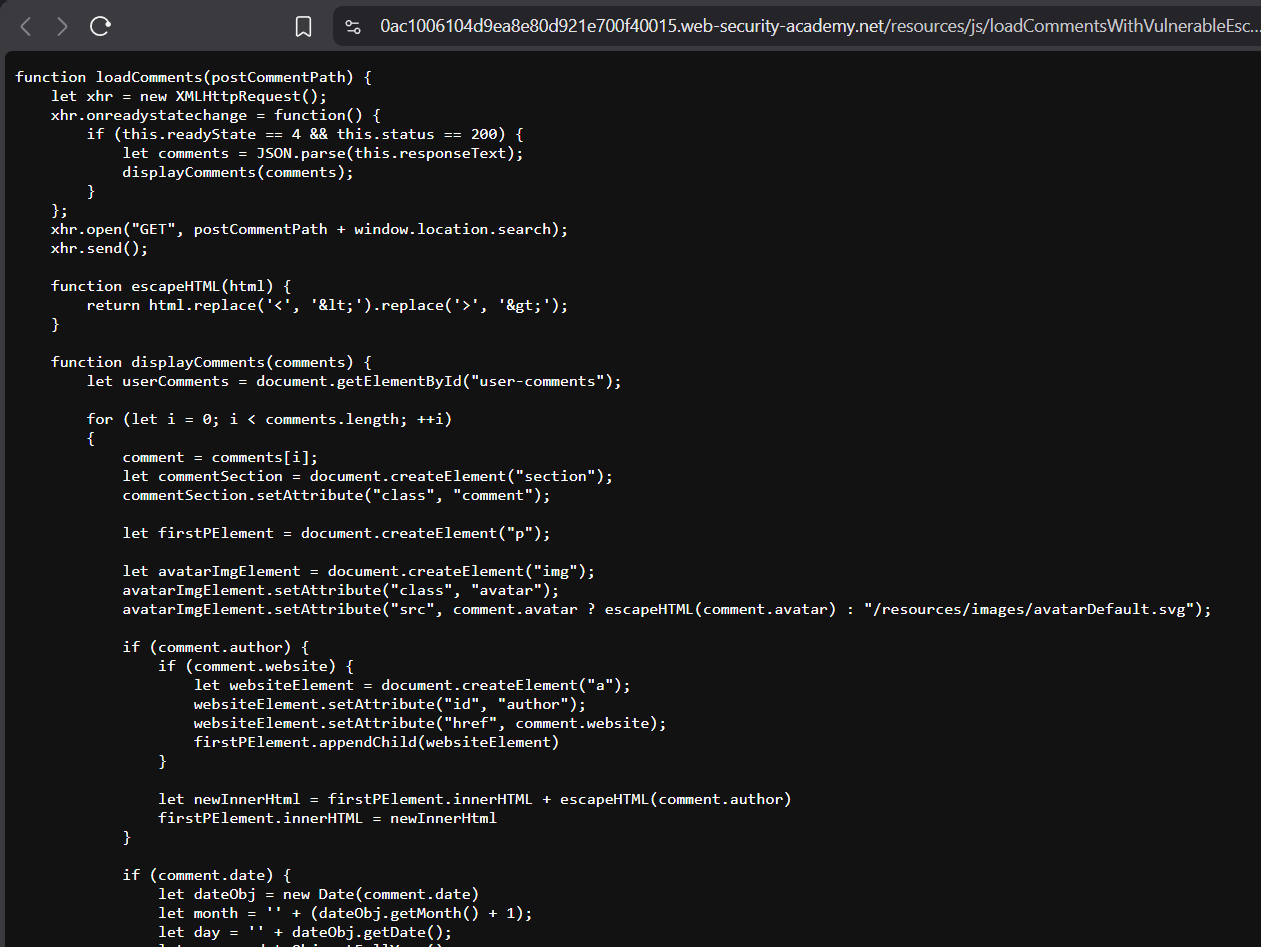Click the 'createElement("img")' line
This screenshot has height=947, width=1261.
coord(358,571)
